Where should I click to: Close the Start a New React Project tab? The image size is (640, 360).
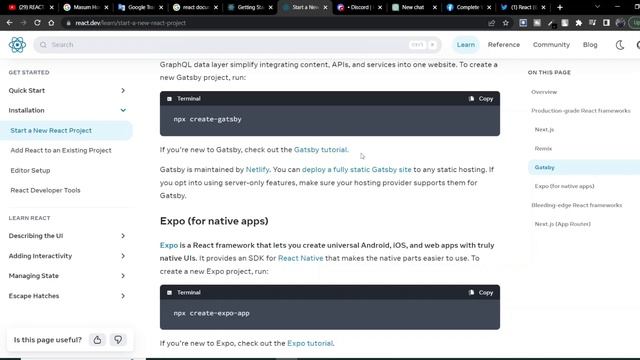point(325,7)
